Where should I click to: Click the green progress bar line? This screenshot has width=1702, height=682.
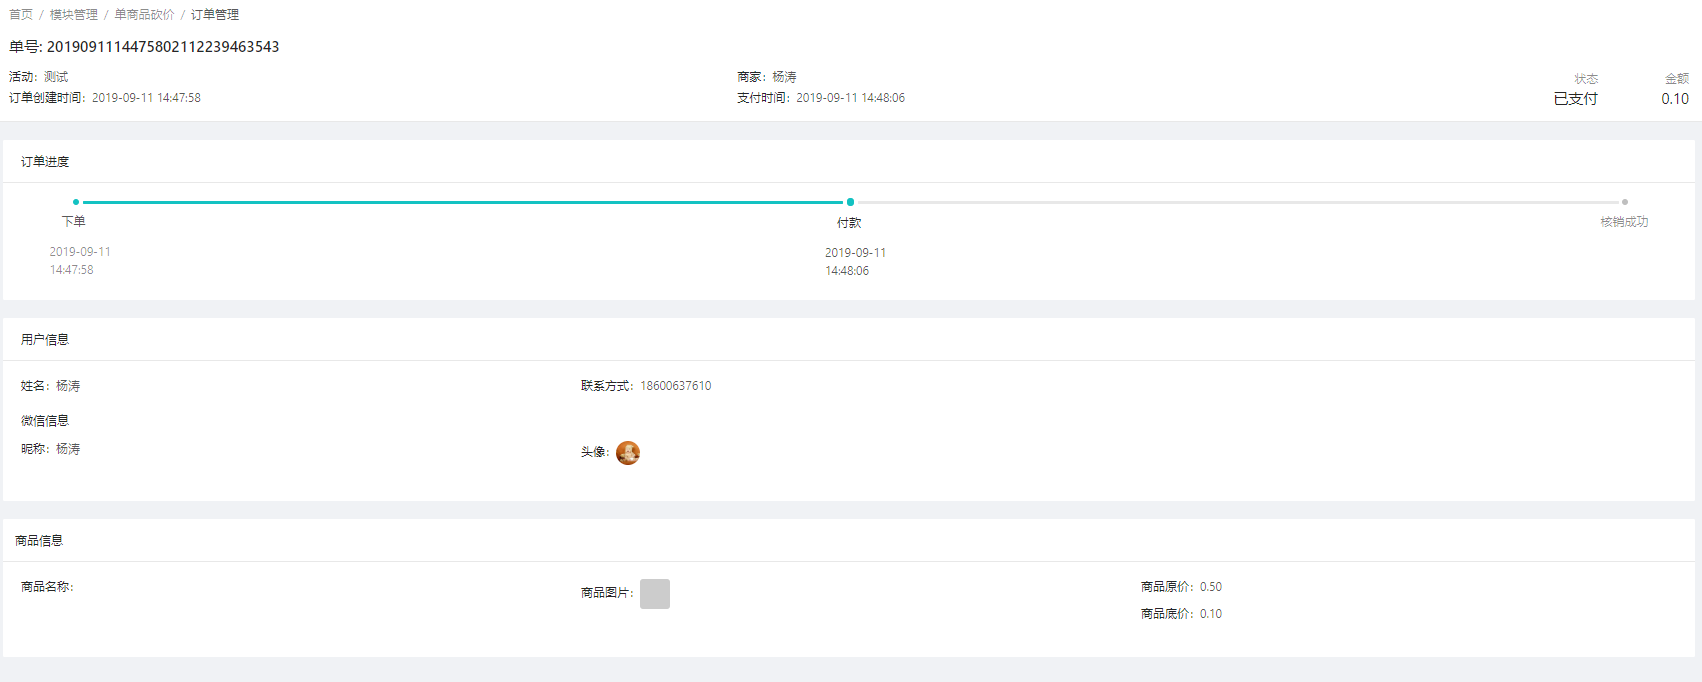coord(463,202)
